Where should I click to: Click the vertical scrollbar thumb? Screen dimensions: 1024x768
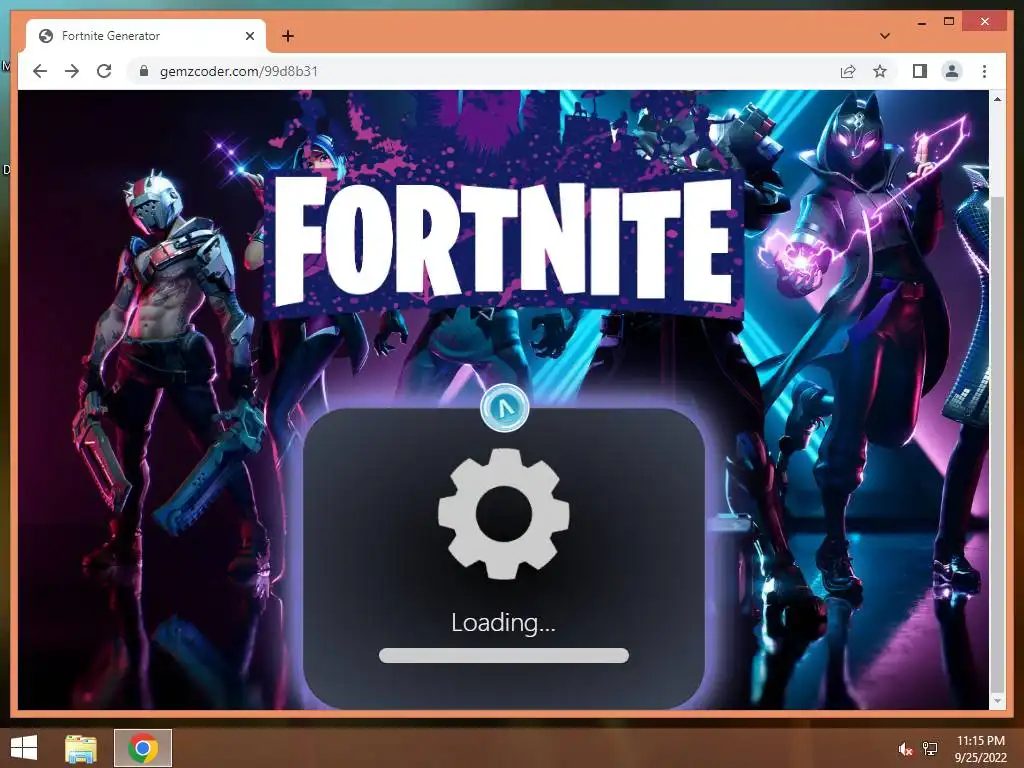pyautogui.click(x=997, y=444)
